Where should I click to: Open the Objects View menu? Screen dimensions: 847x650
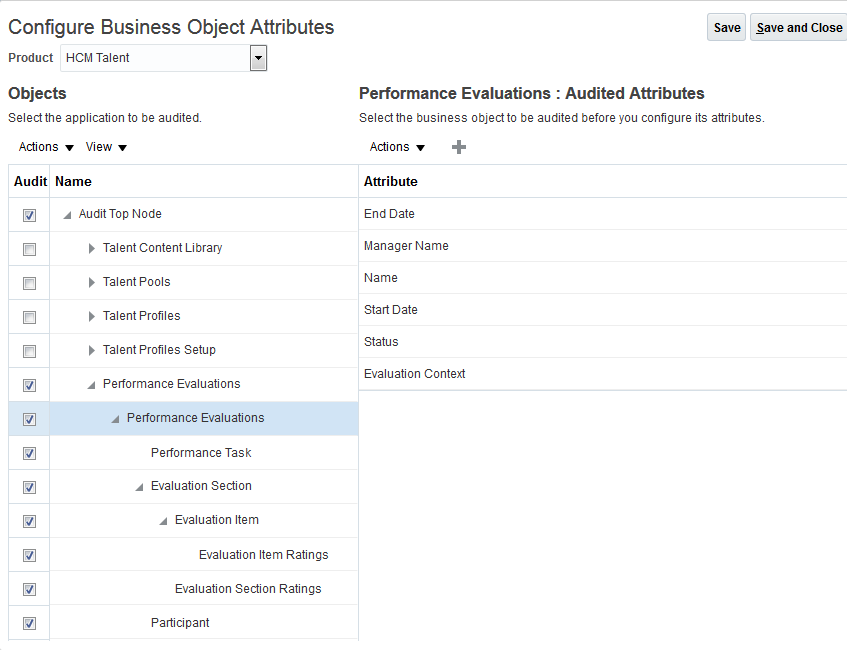pyautogui.click(x=106, y=147)
